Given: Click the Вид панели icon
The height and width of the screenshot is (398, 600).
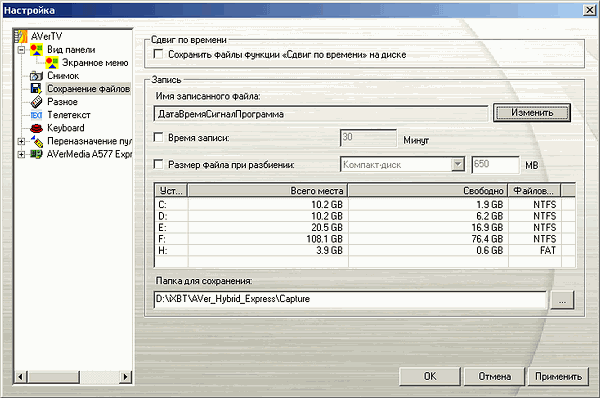Looking at the screenshot, I should 36,50.
